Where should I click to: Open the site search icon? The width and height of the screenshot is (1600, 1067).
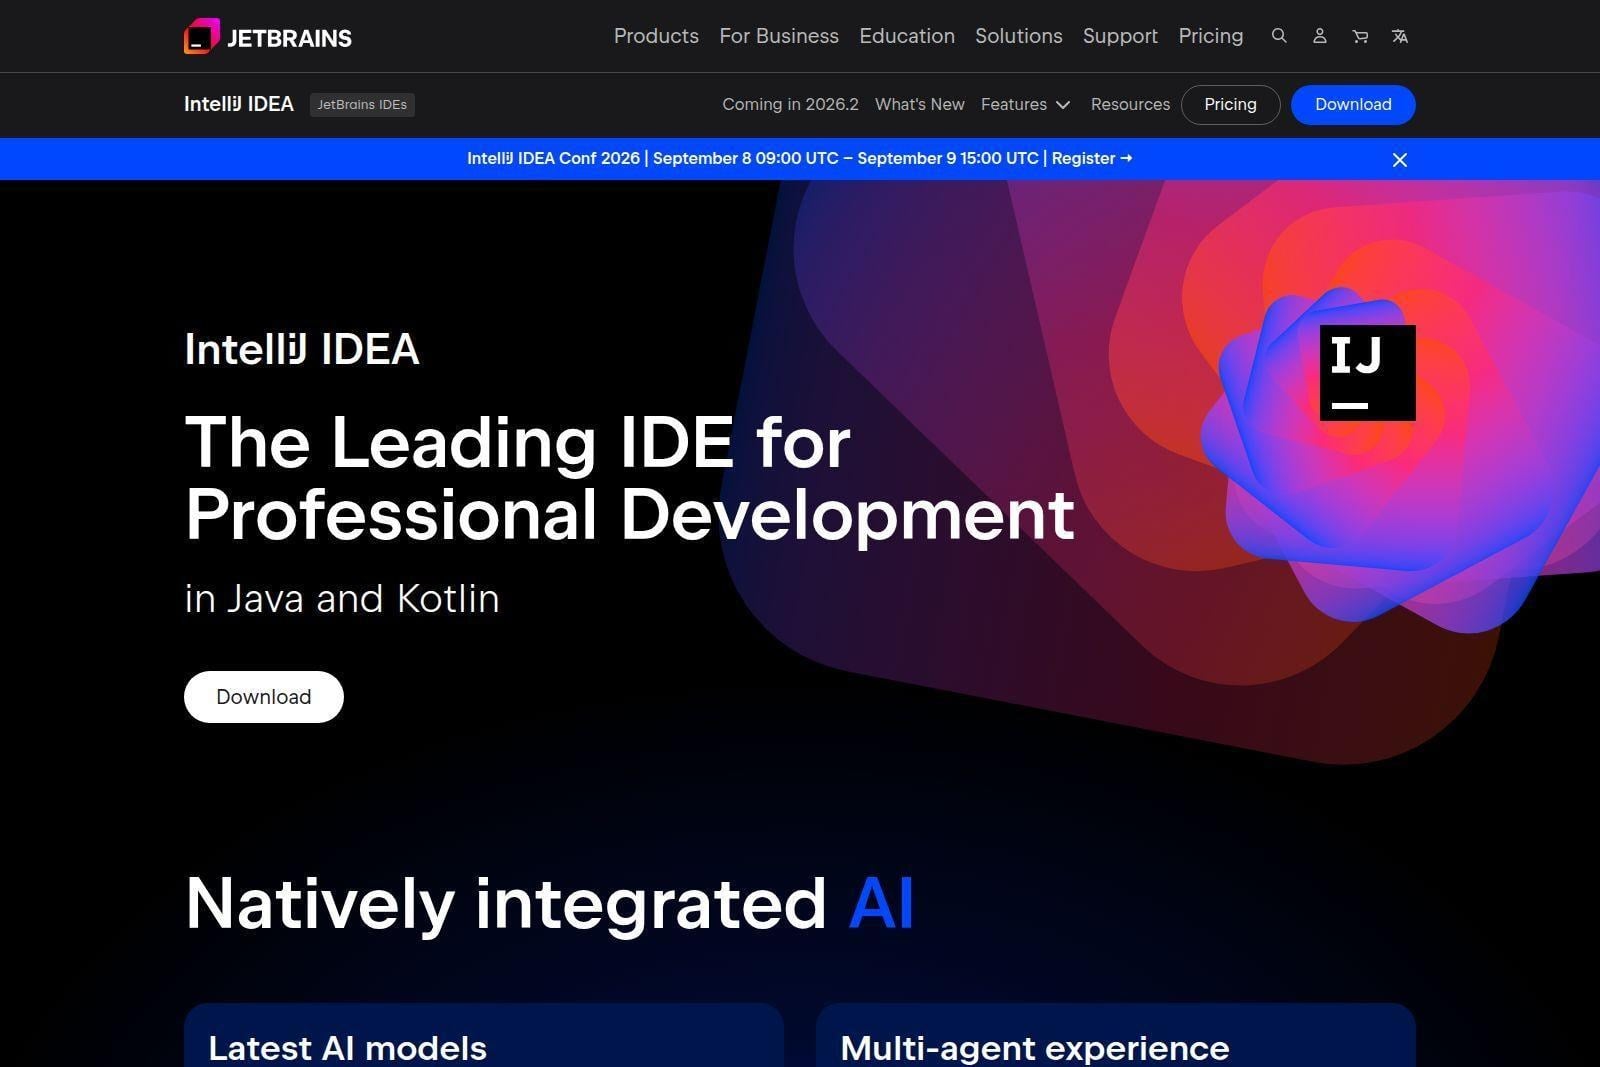[1279, 36]
